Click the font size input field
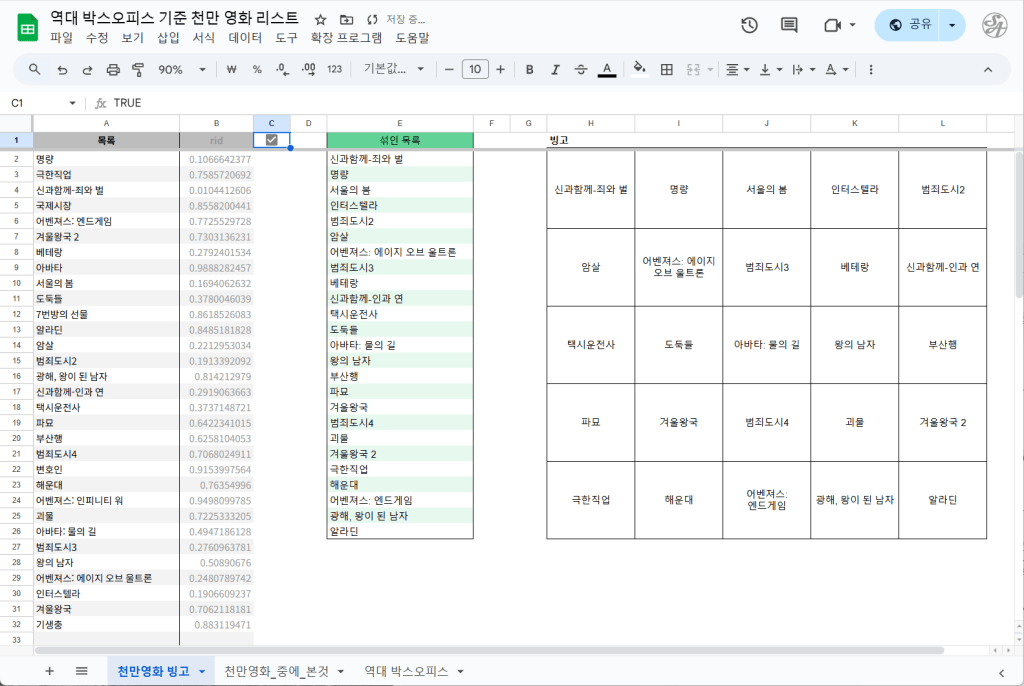 coord(474,70)
